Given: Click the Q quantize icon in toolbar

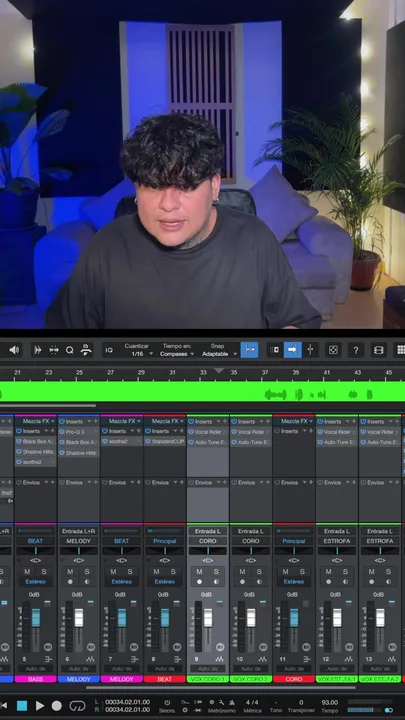Looking at the screenshot, I should [69, 350].
